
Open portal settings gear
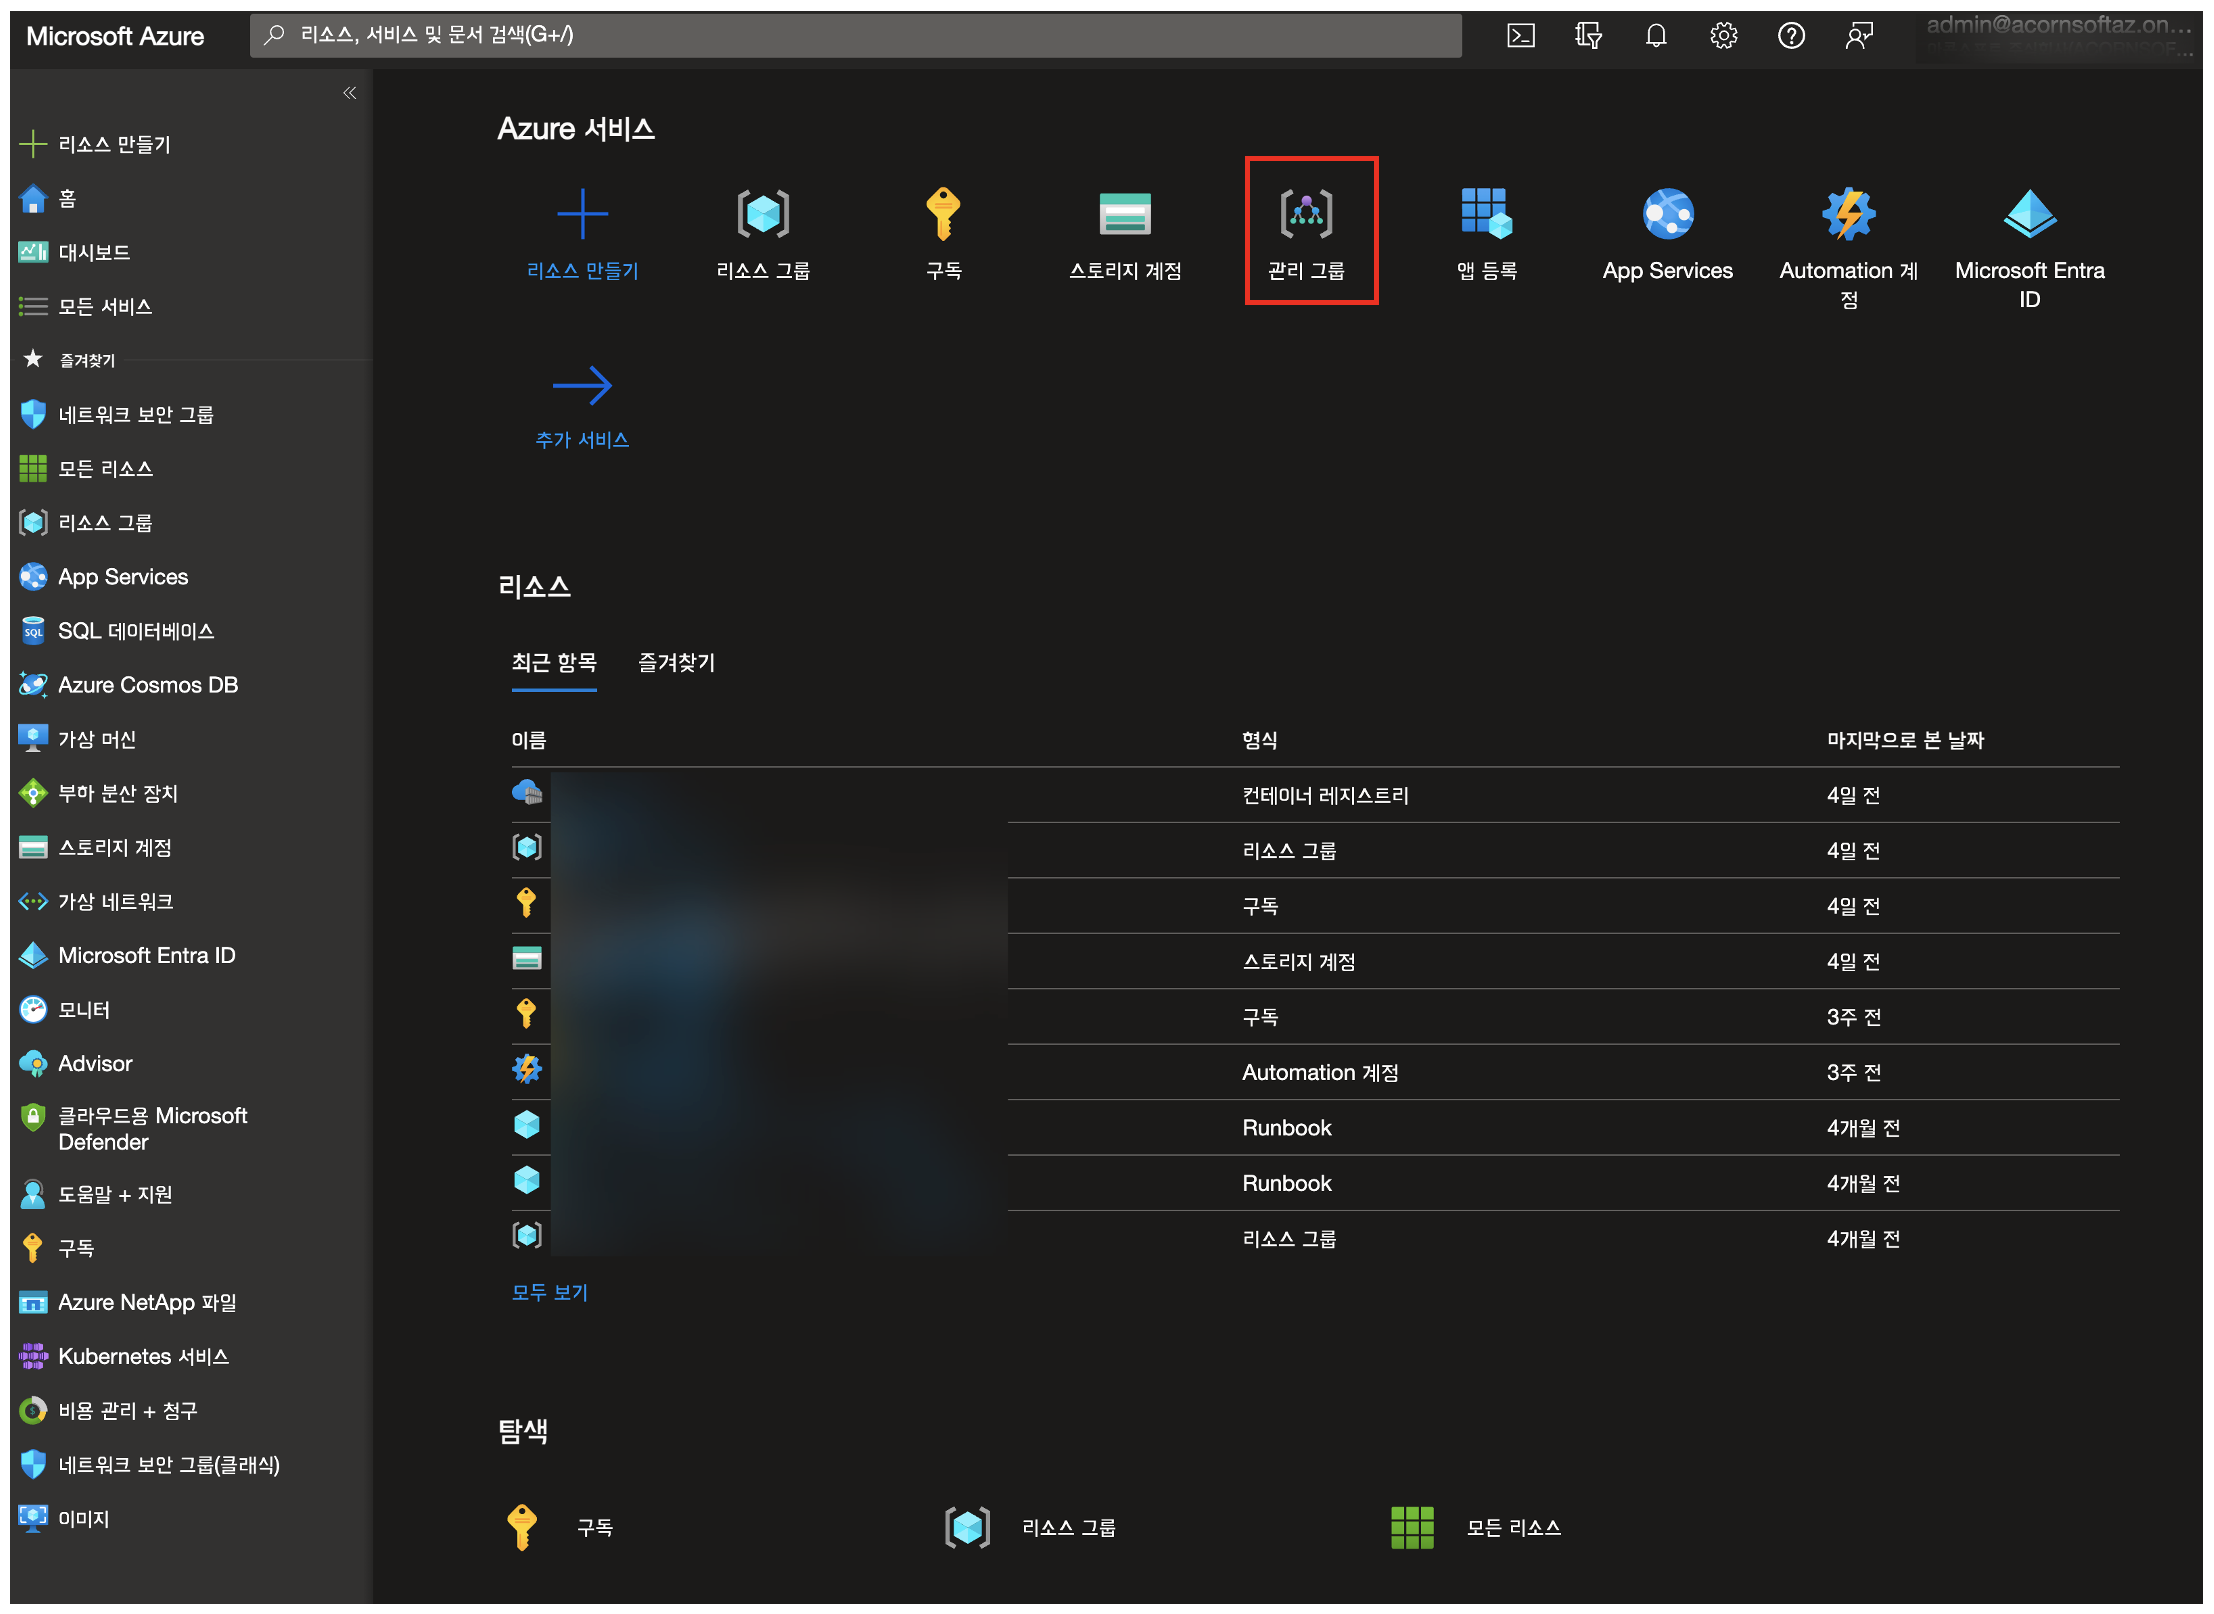point(1723,36)
